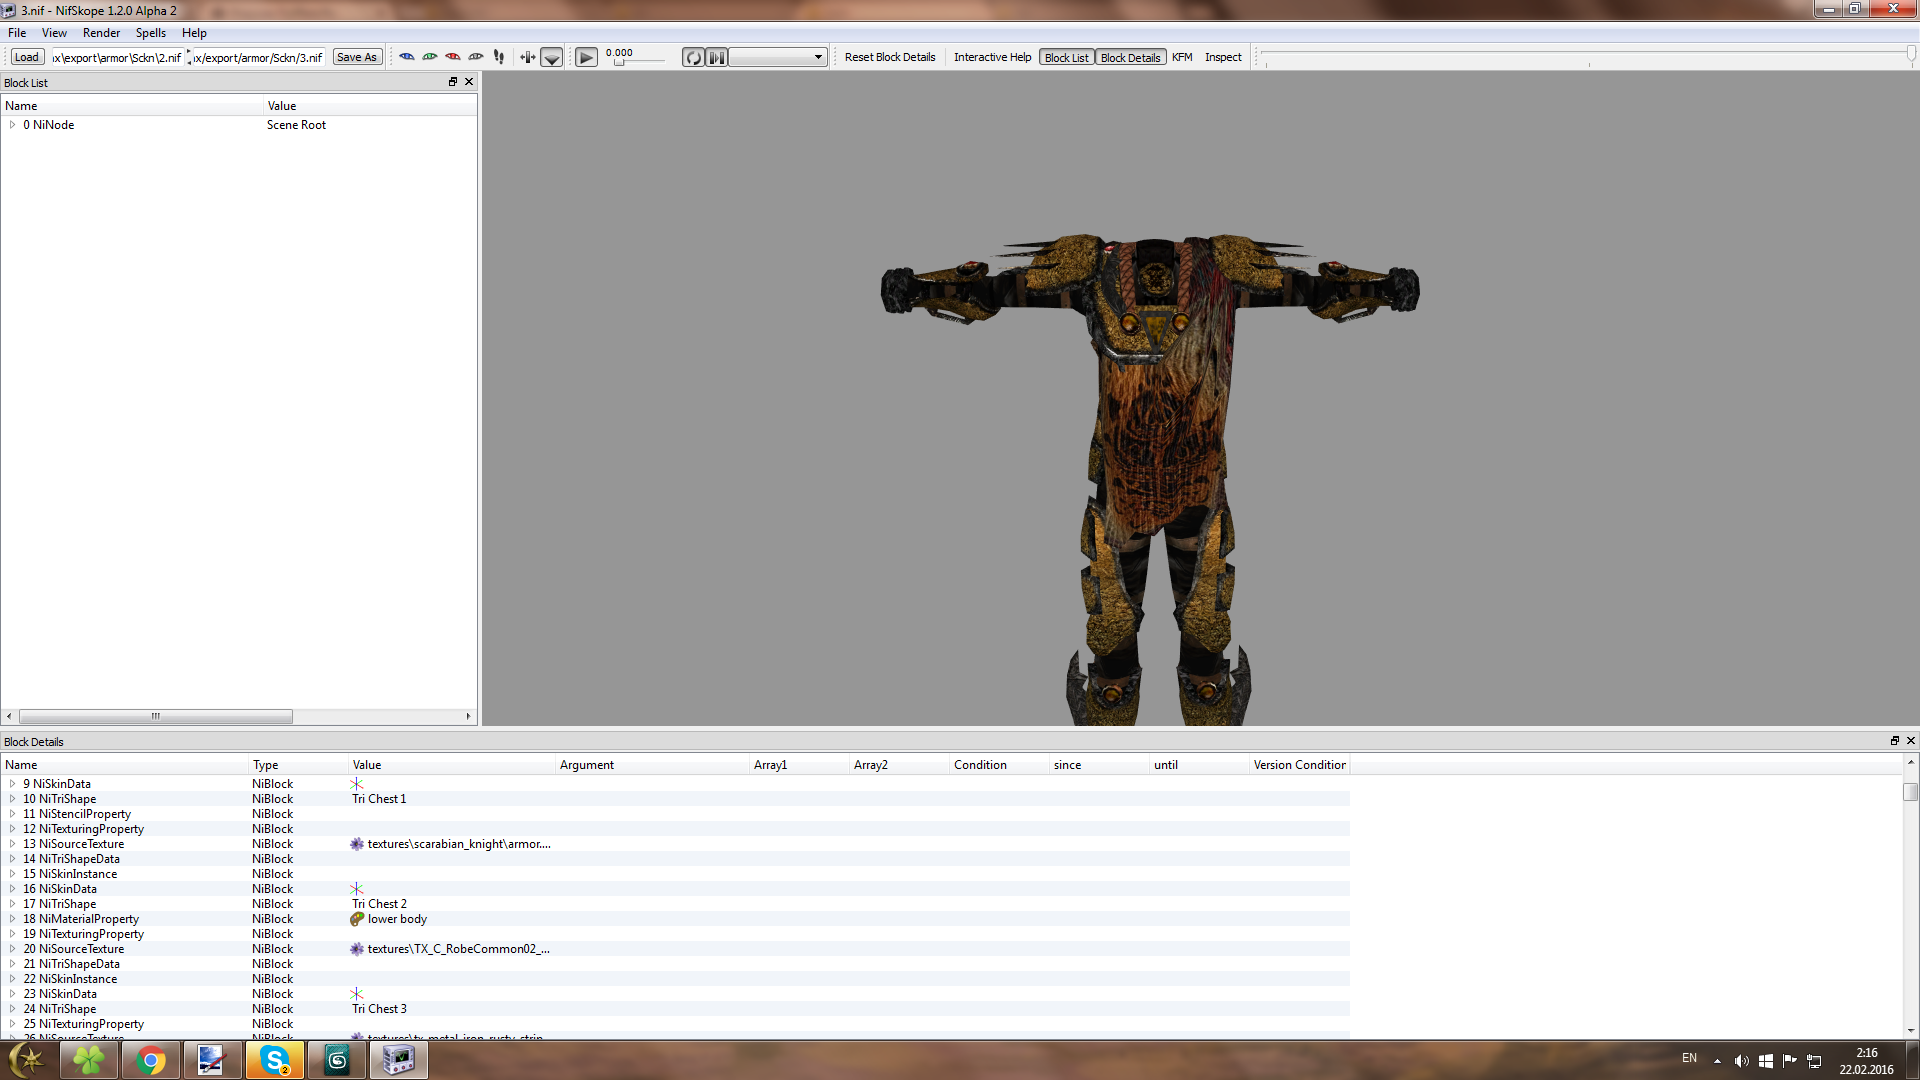Open the green clover taskbar app

point(89,1060)
